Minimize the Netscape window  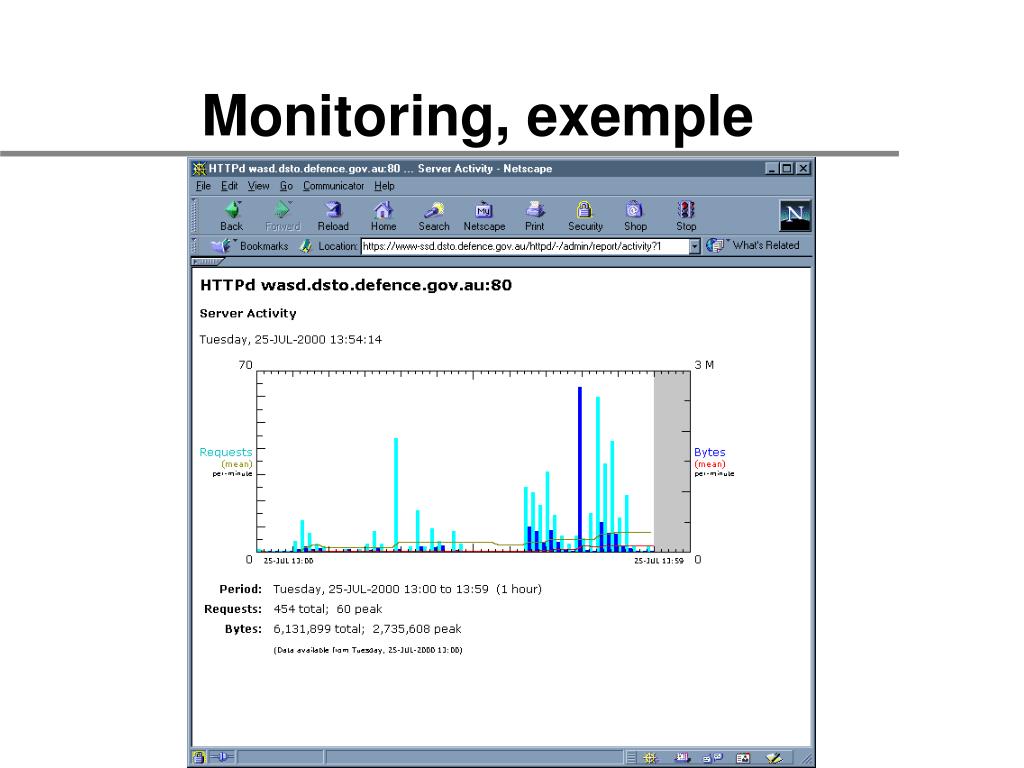click(x=772, y=168)
